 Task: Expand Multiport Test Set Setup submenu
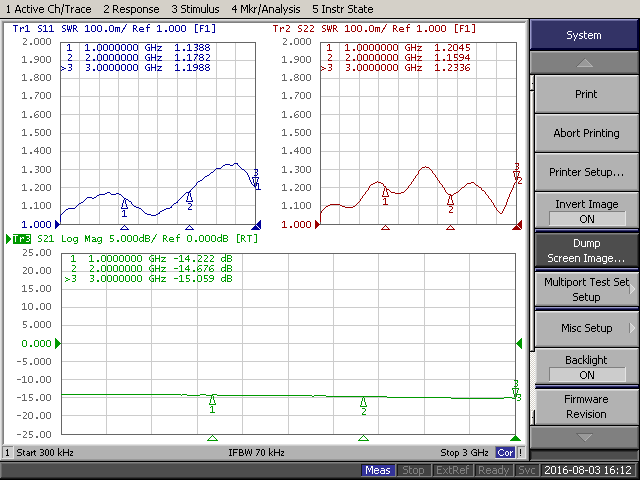[585, 289]
